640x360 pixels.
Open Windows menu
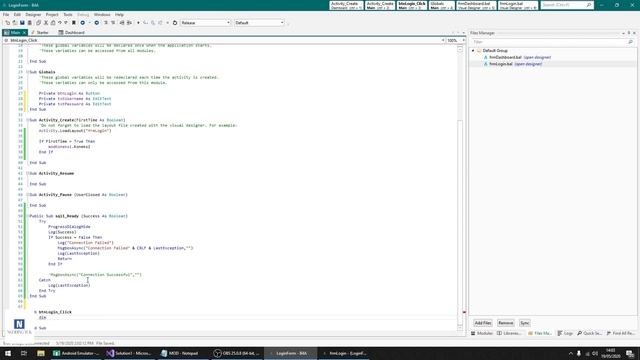[102, 15]
